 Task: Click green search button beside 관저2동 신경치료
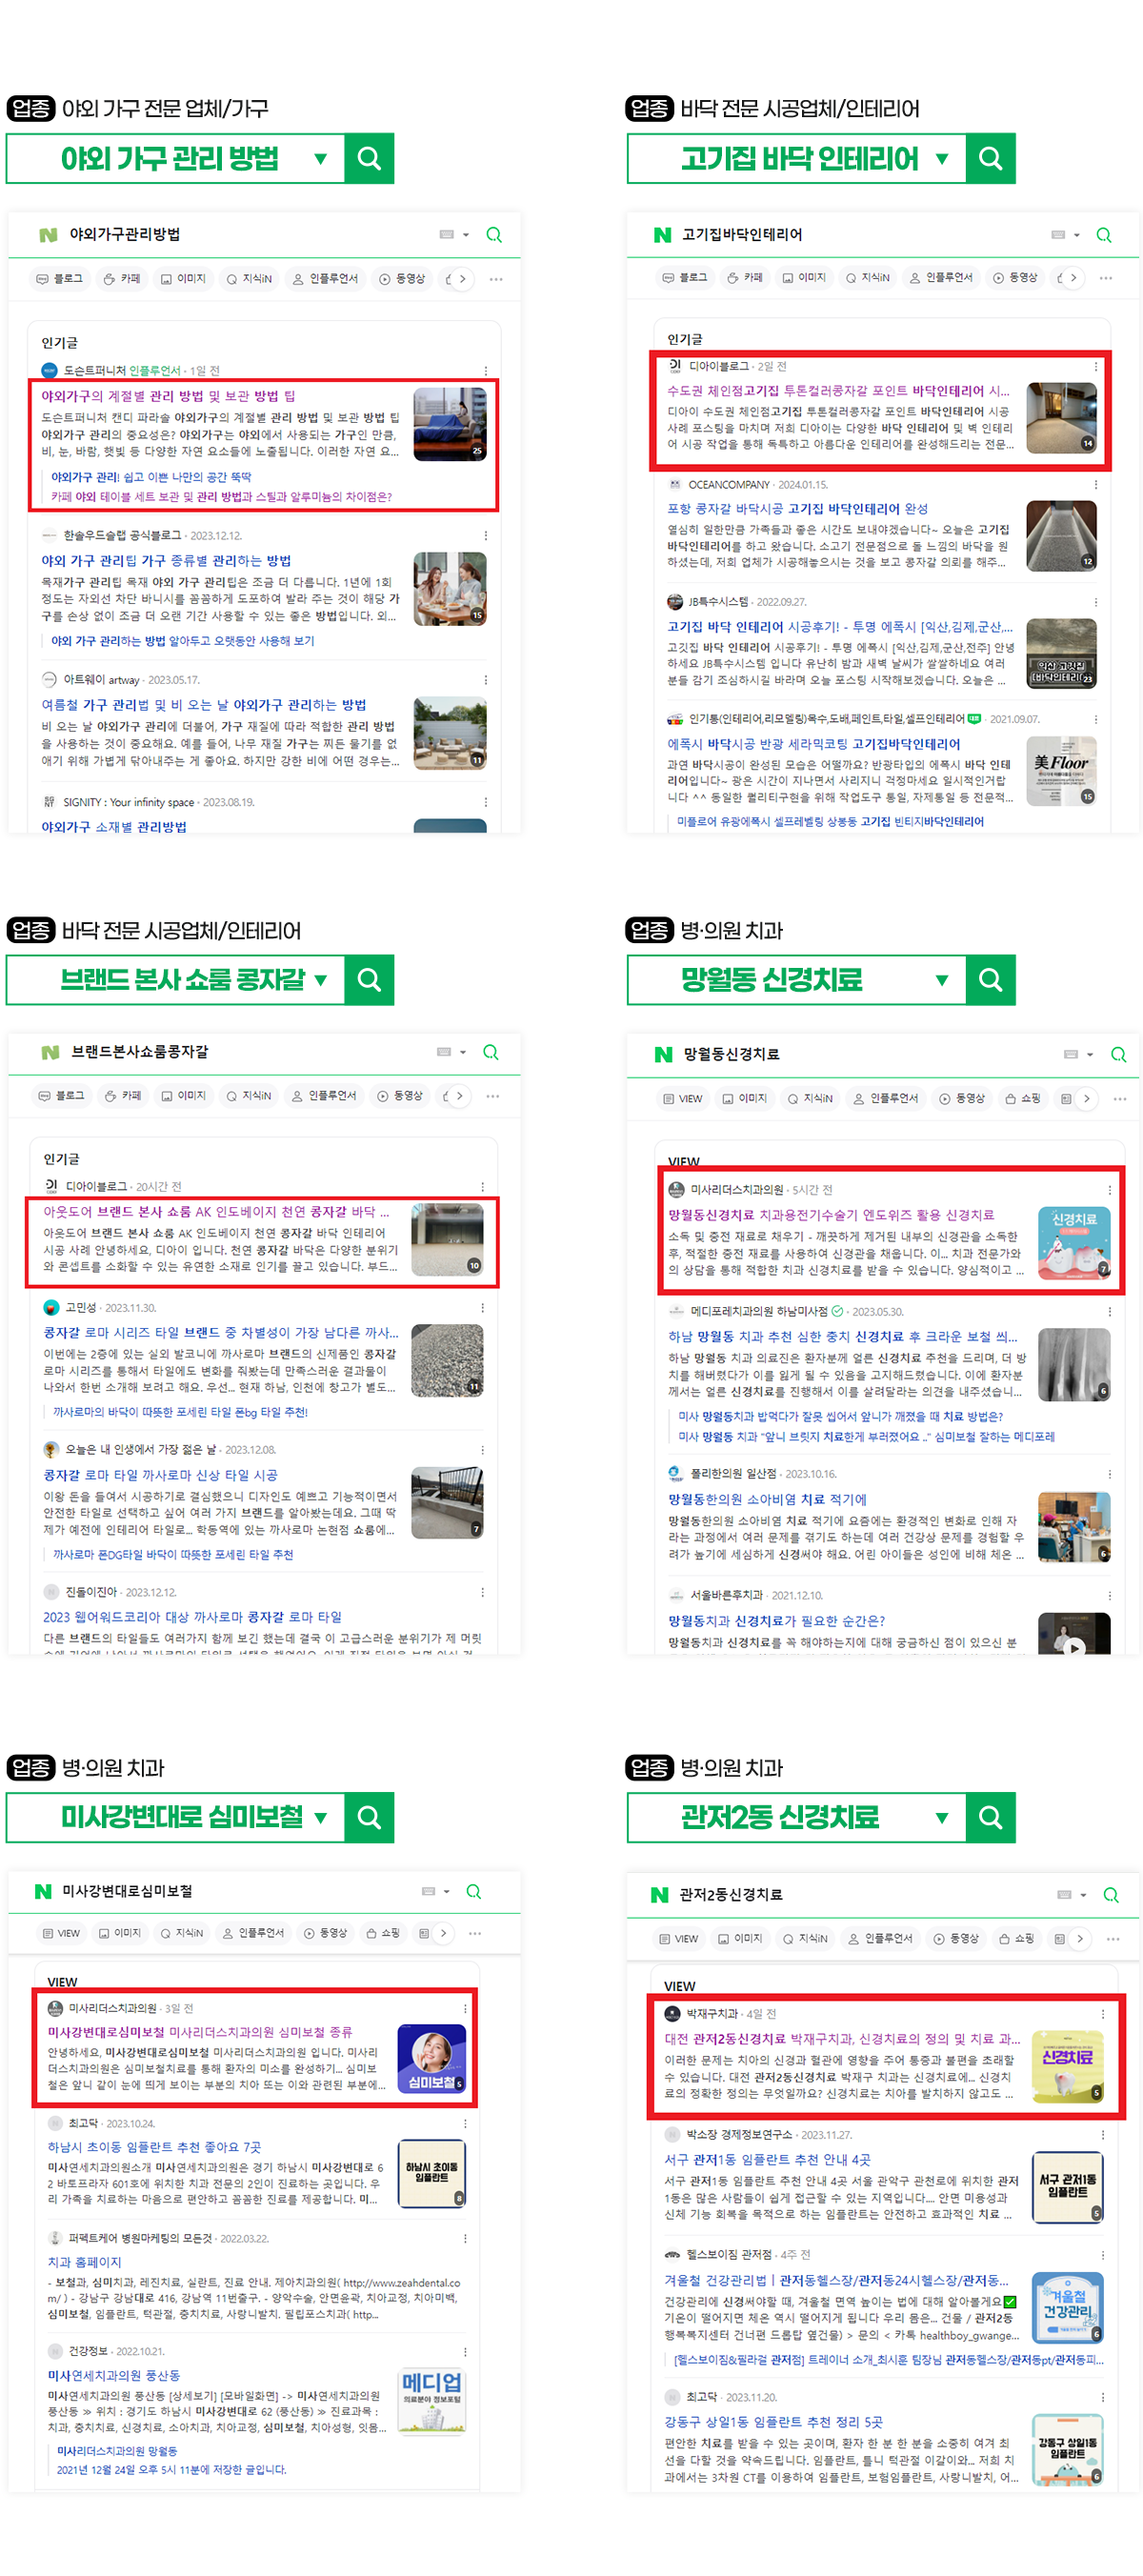990,1817
